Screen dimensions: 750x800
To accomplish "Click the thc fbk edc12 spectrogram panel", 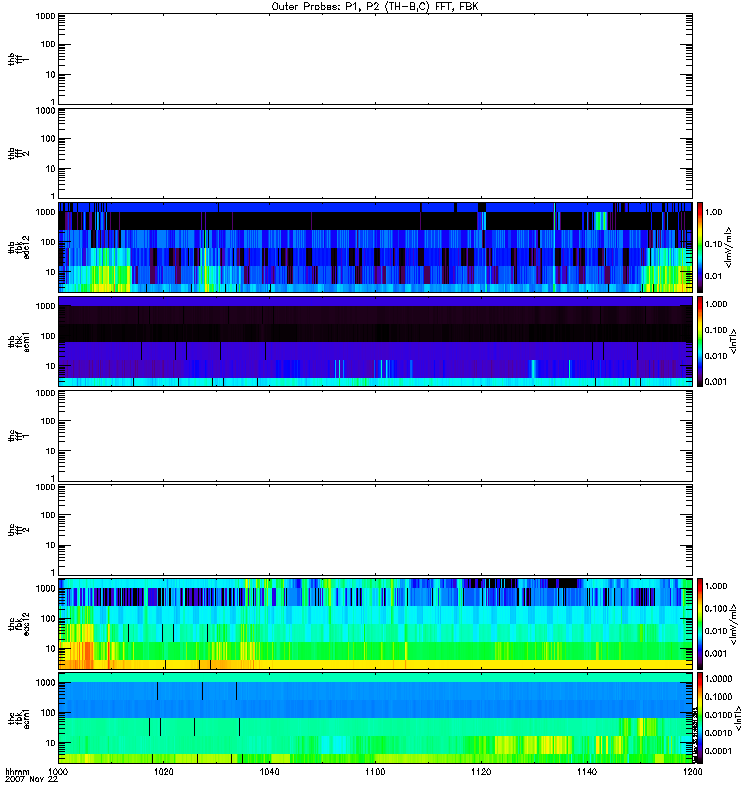I will point(374,623).
